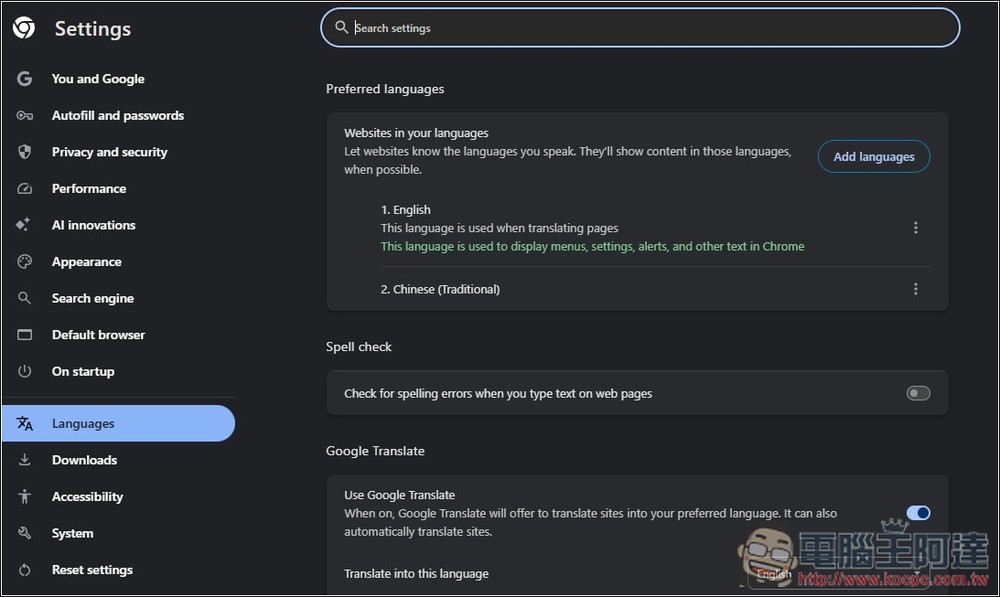This screenshot has width=1000, height=597.
Task: Click the AI innovations sparkle icon
Action: coord(25,225)
